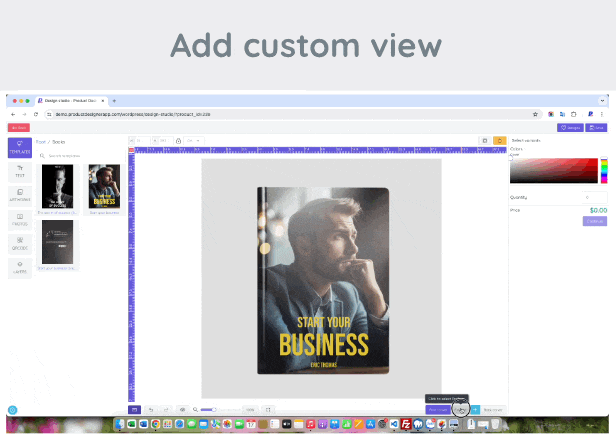Open the Templates panel in sidebar
Image resolution: width=616 pixels, height=438 pixels.
20,147
